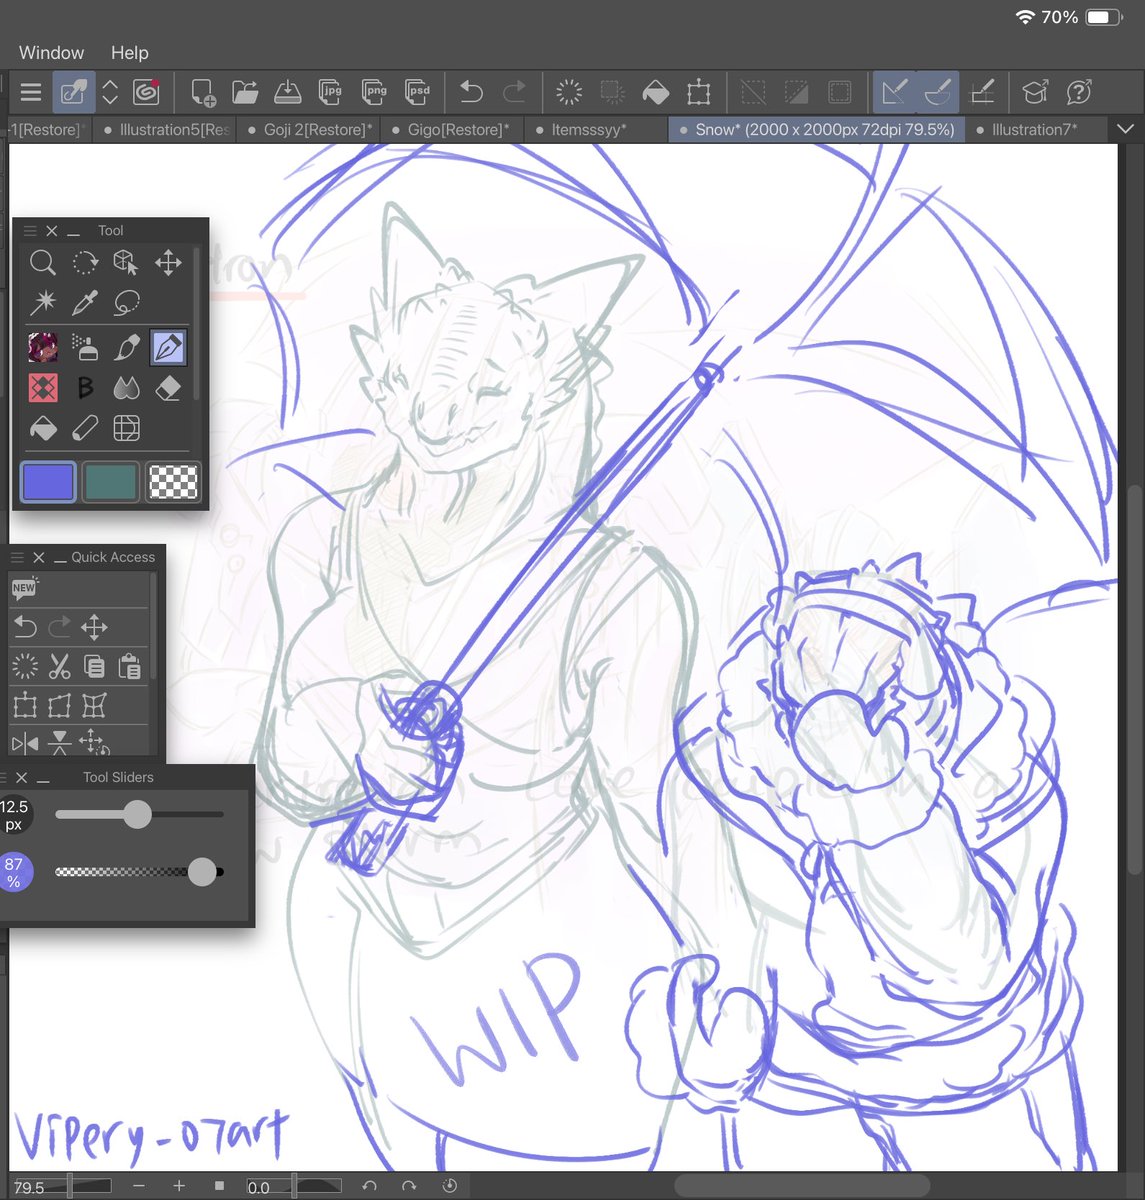1145x1200 pixels.
Task: Select the Auto select magic wand tool
Action: click(x=43, y=302)
